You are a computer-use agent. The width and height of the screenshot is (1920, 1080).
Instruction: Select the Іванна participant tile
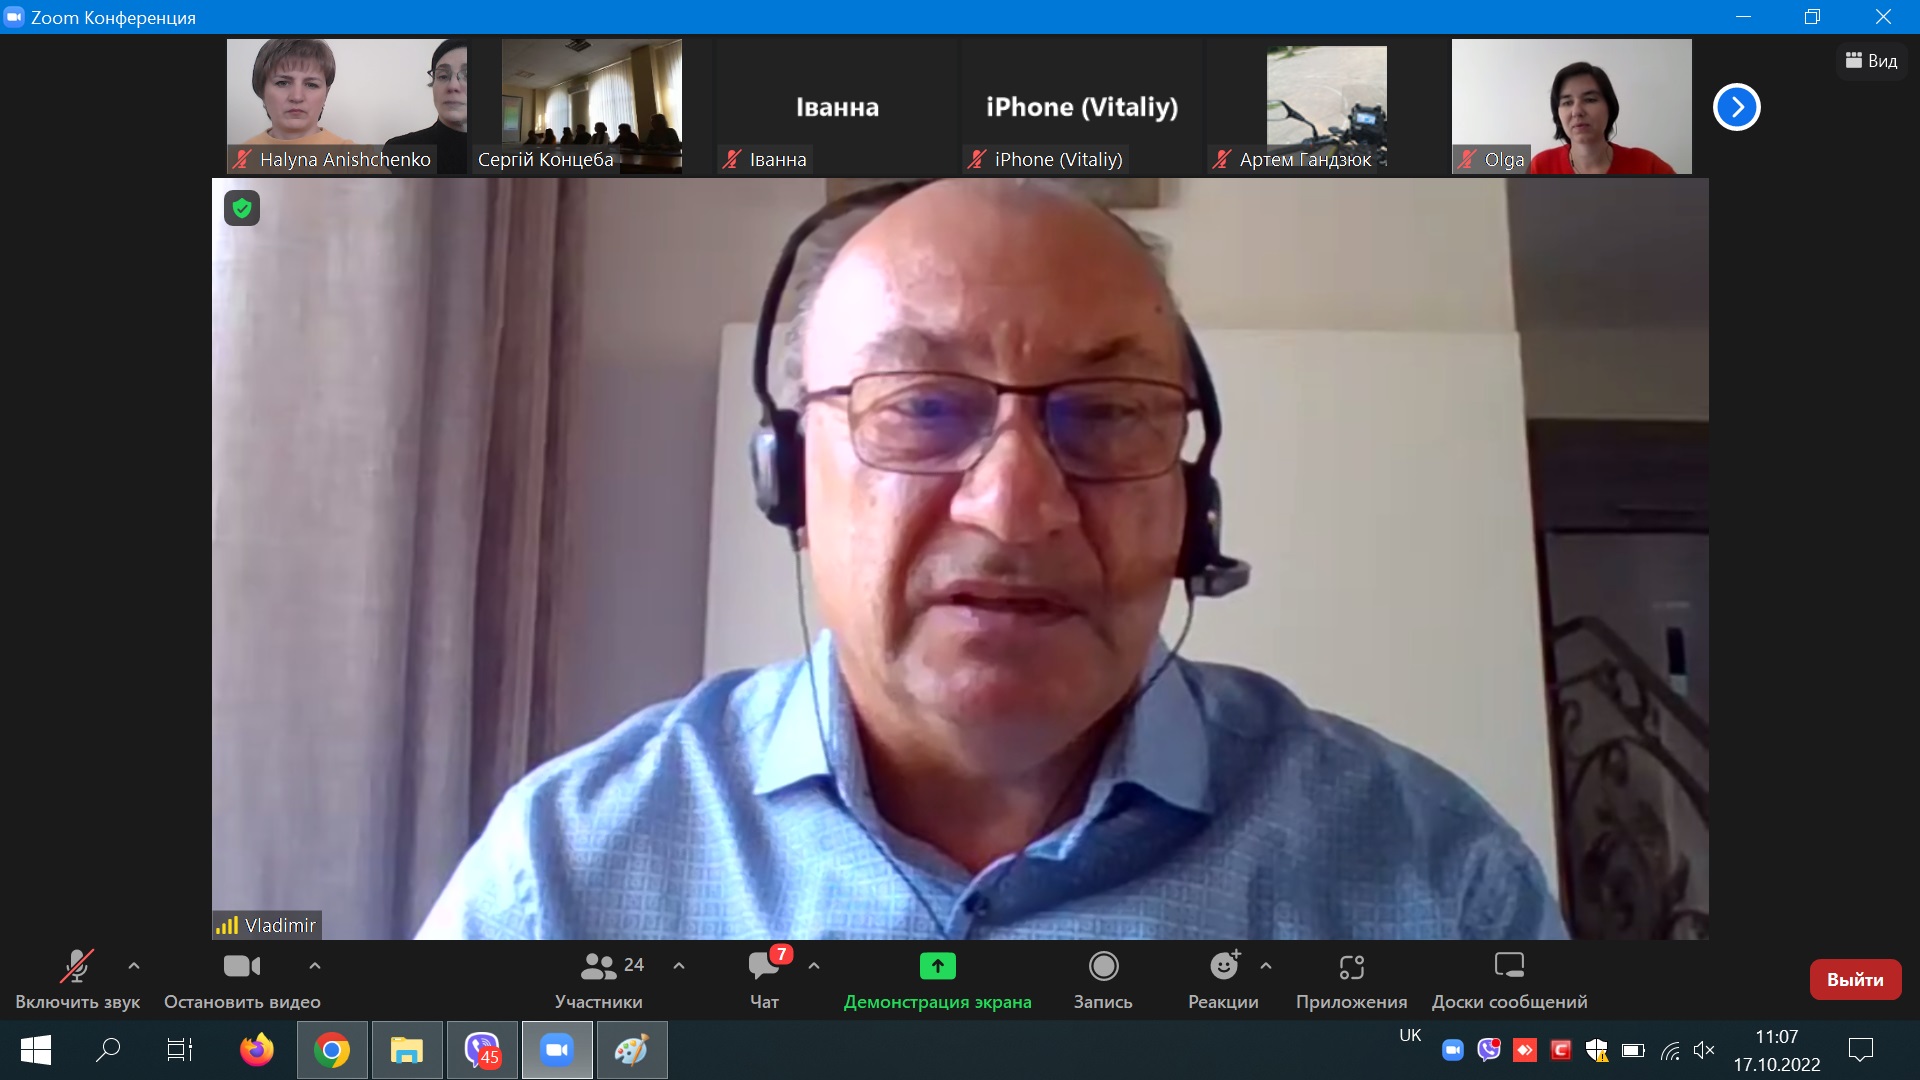pyautogui.click(x=837, y=106)
